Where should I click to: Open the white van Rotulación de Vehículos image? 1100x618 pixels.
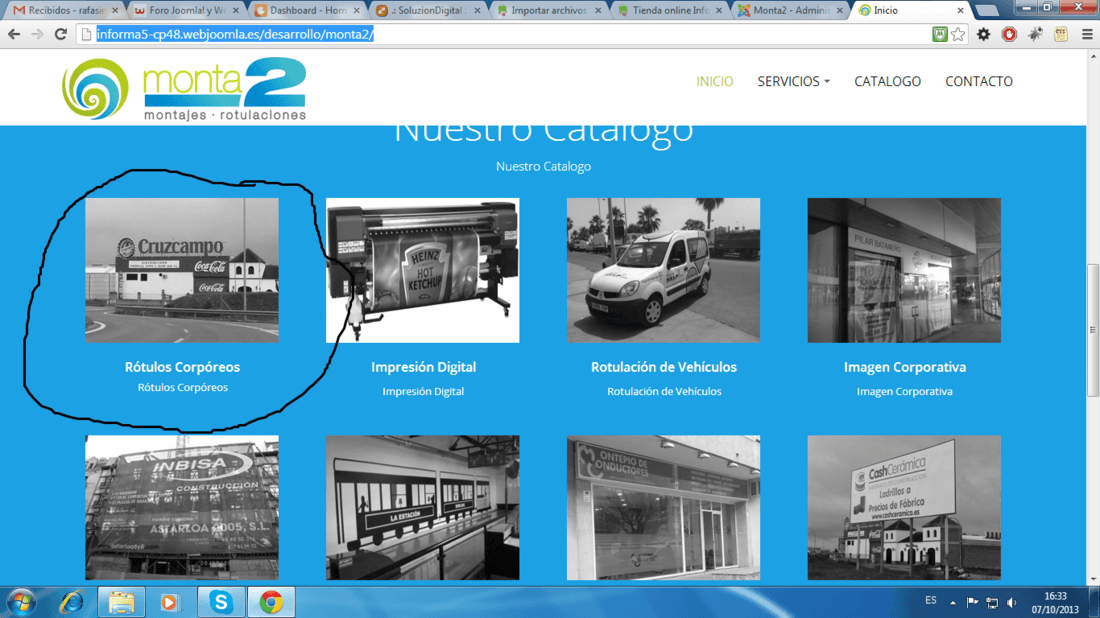click(x=663, y=270)
